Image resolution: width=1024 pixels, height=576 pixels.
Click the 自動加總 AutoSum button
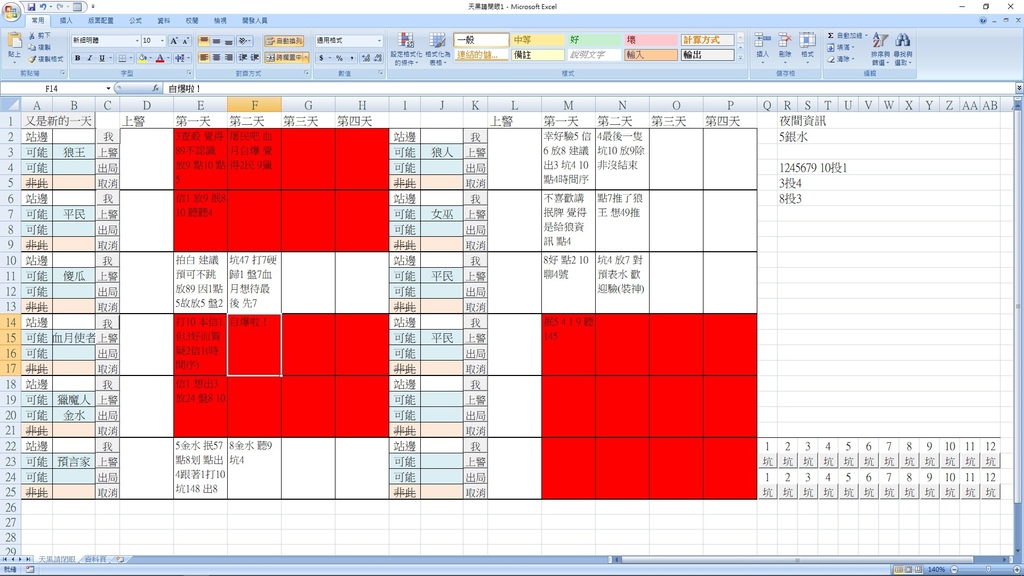[846, 35]
